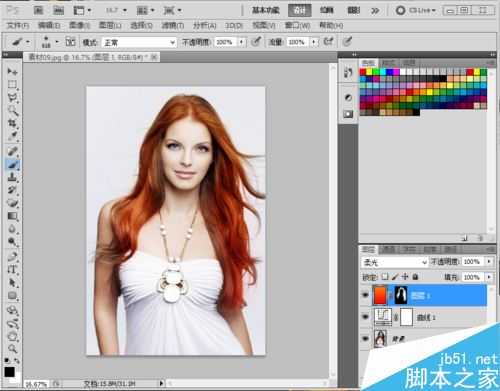Toggle lock position
Image resolution: width=500 pixels, height=391 pixels.
click(x=405, y=277)
